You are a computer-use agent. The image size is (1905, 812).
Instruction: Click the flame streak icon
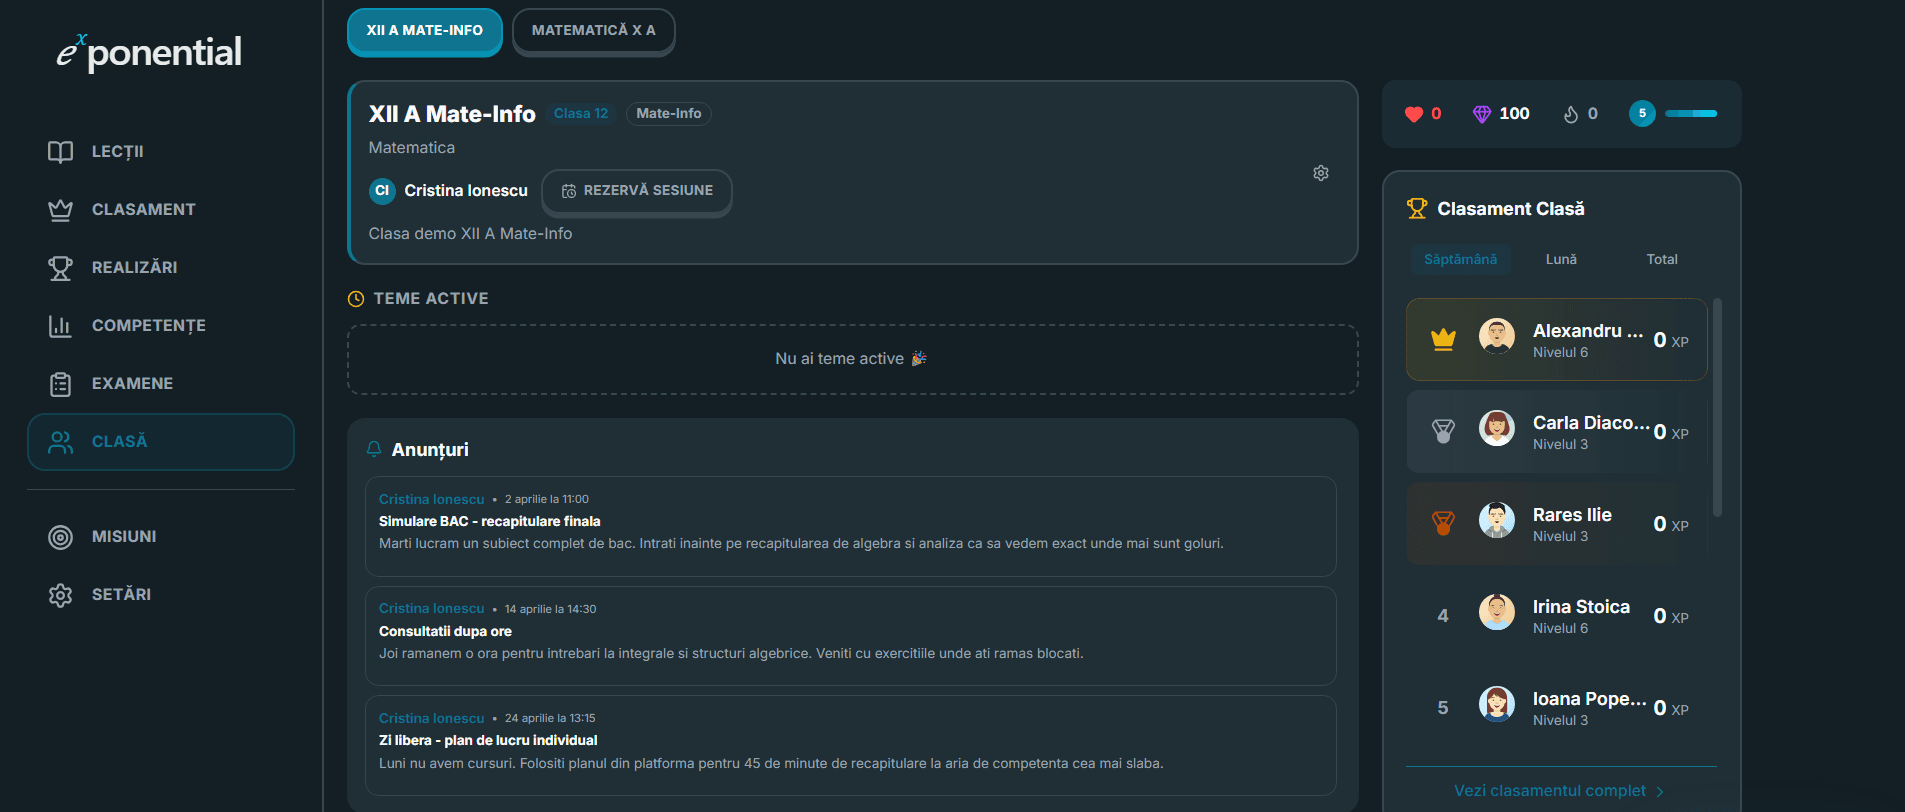pyautogui.click(x=1571, y=114)
